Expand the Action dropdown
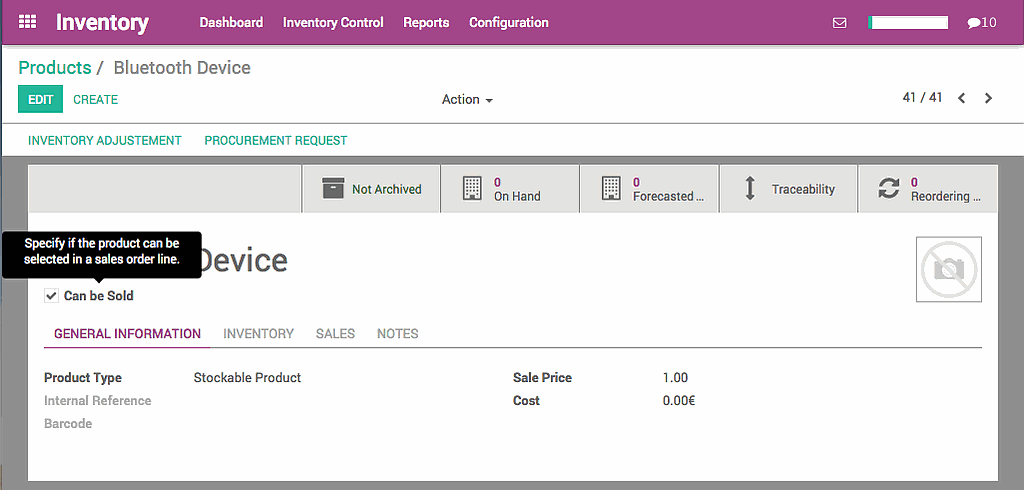The height and width of the screenshot is (490, 1024). click(x=467, y=100)
